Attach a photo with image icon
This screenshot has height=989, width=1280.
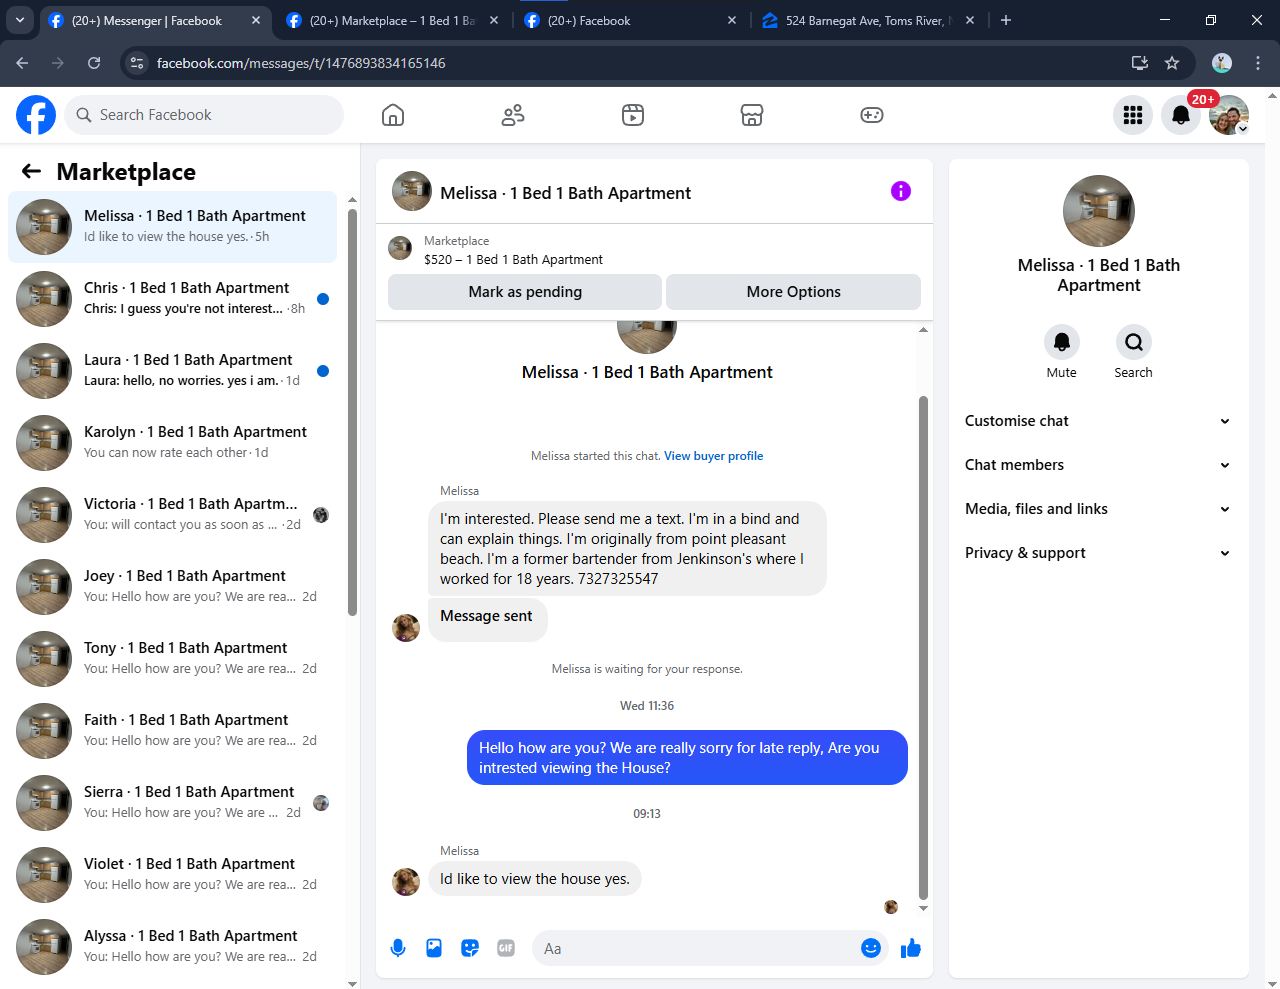434,948
